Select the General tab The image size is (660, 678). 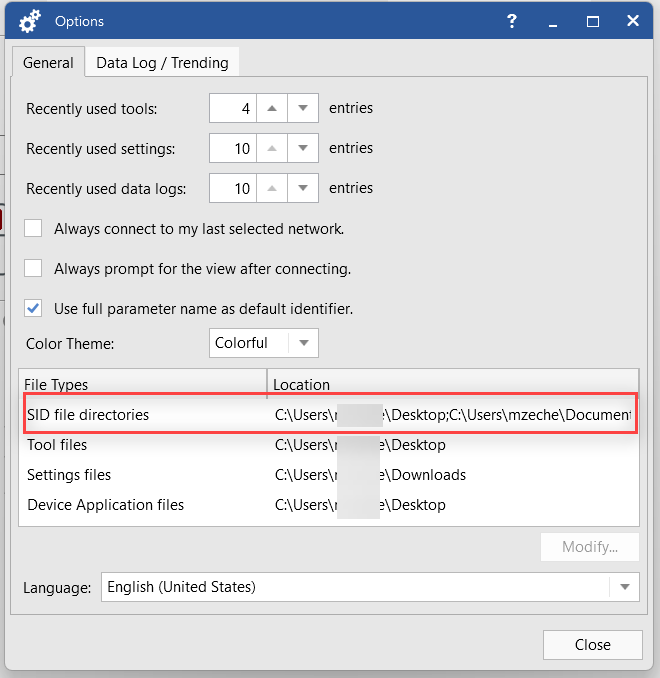click(x=48, y=62)
